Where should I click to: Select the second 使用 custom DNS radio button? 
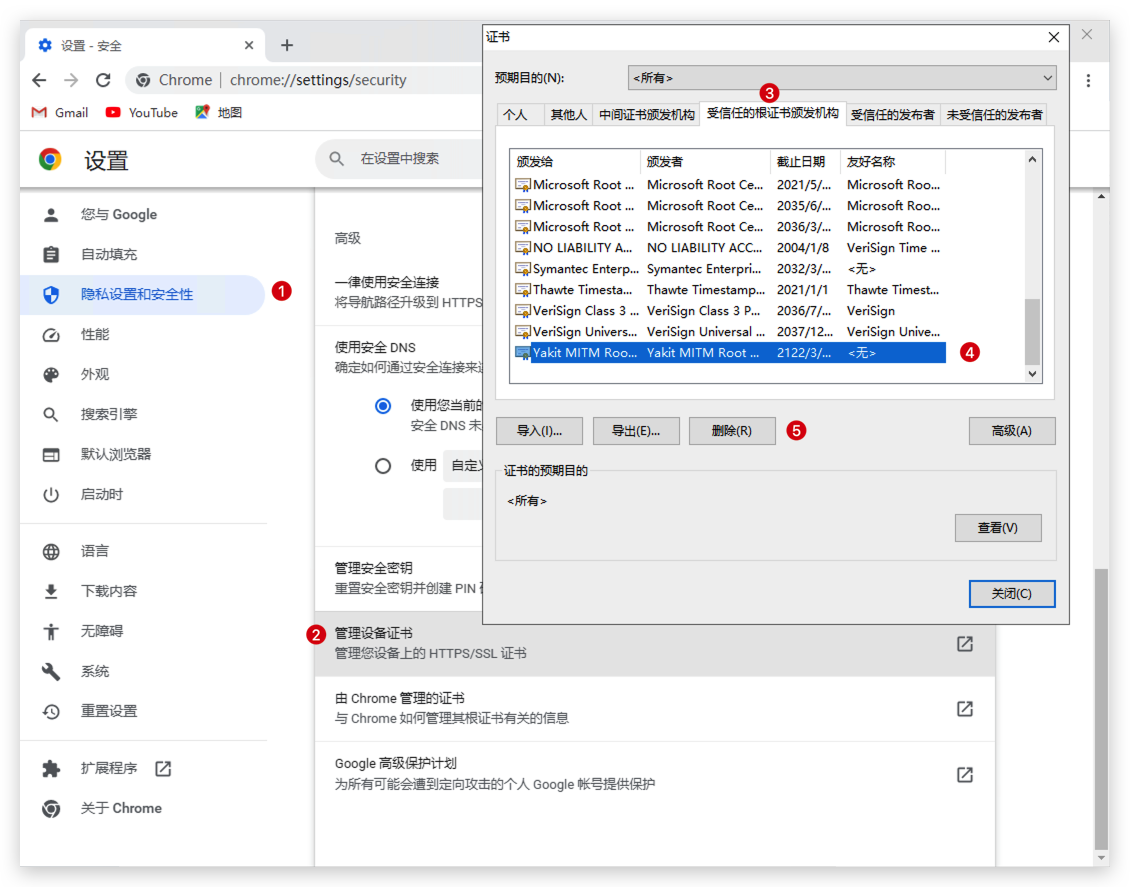(383, 465)
